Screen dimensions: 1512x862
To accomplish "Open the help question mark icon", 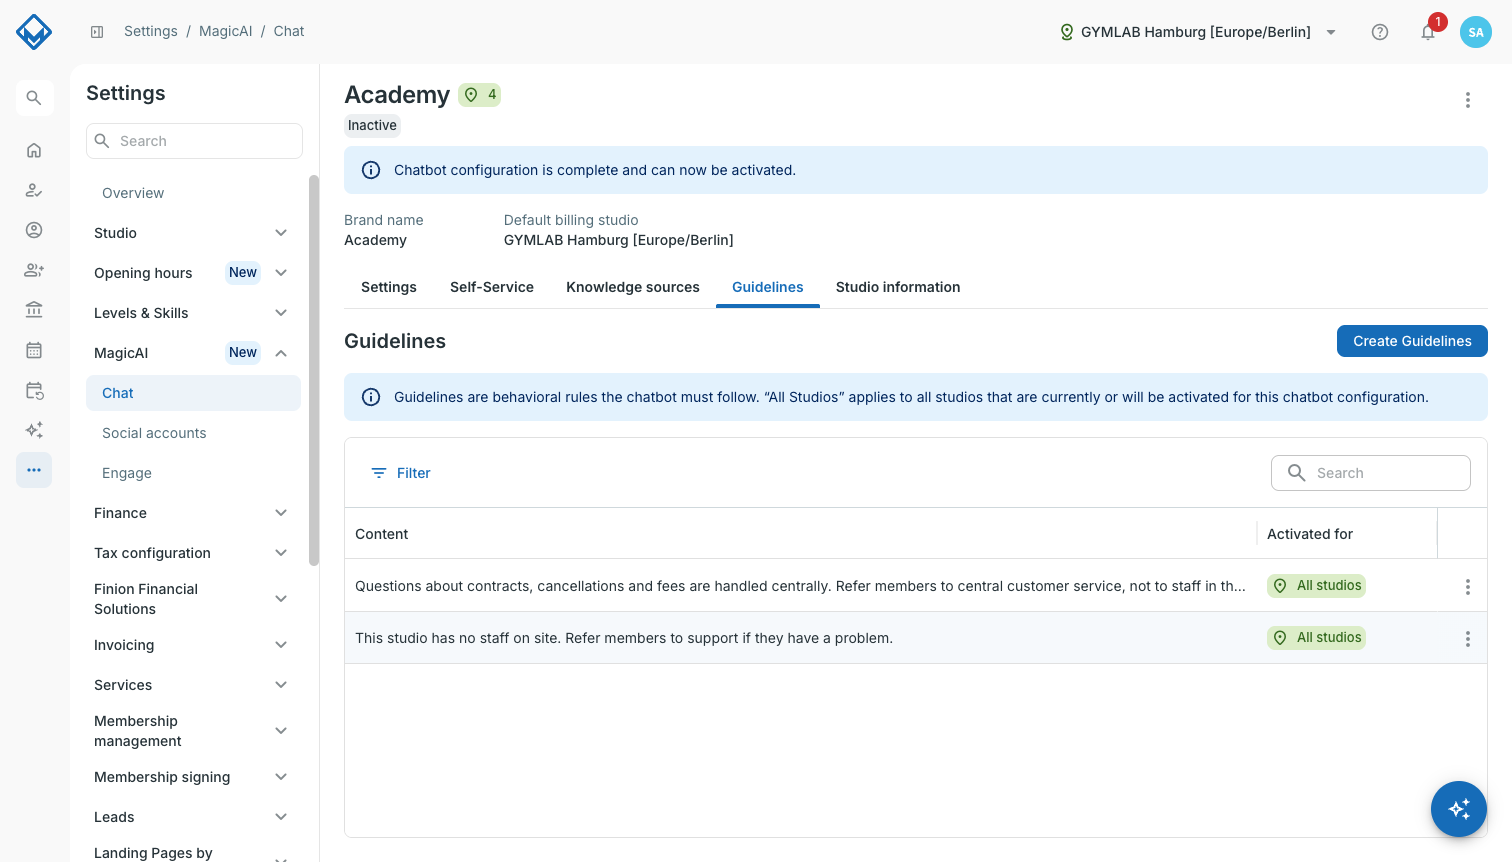I will [x=1380, y=32].
